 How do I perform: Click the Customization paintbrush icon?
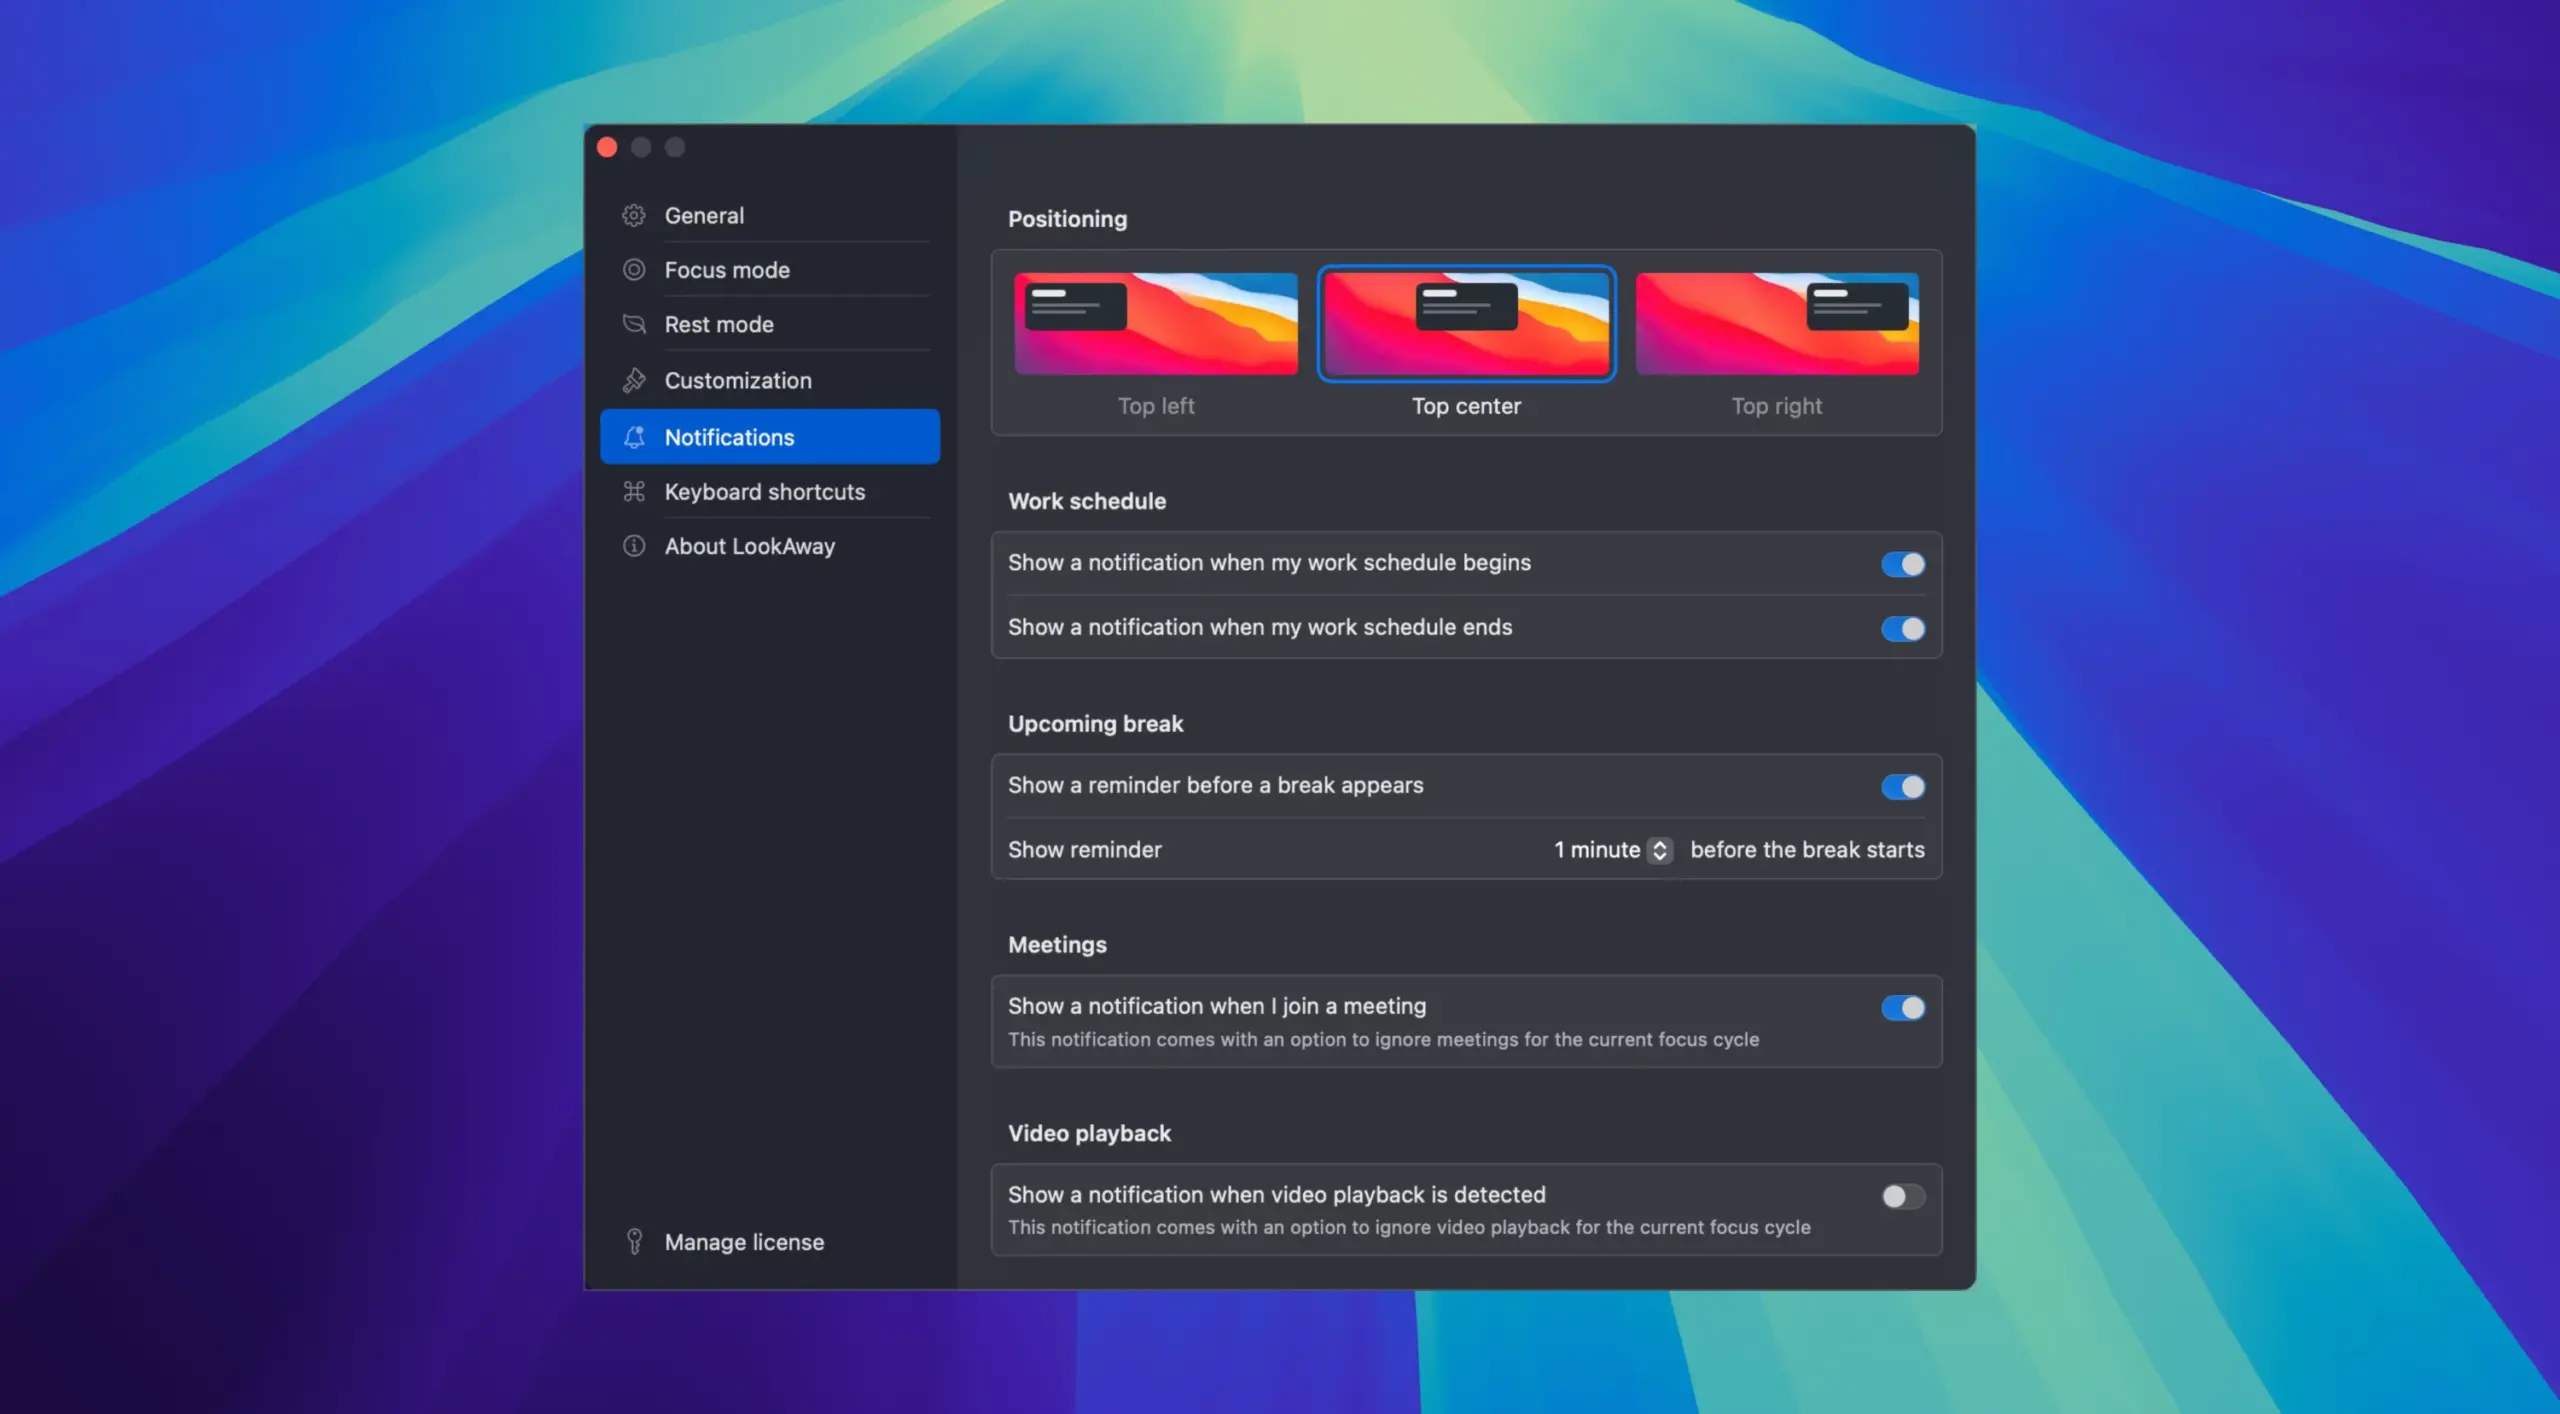(633, 380)
